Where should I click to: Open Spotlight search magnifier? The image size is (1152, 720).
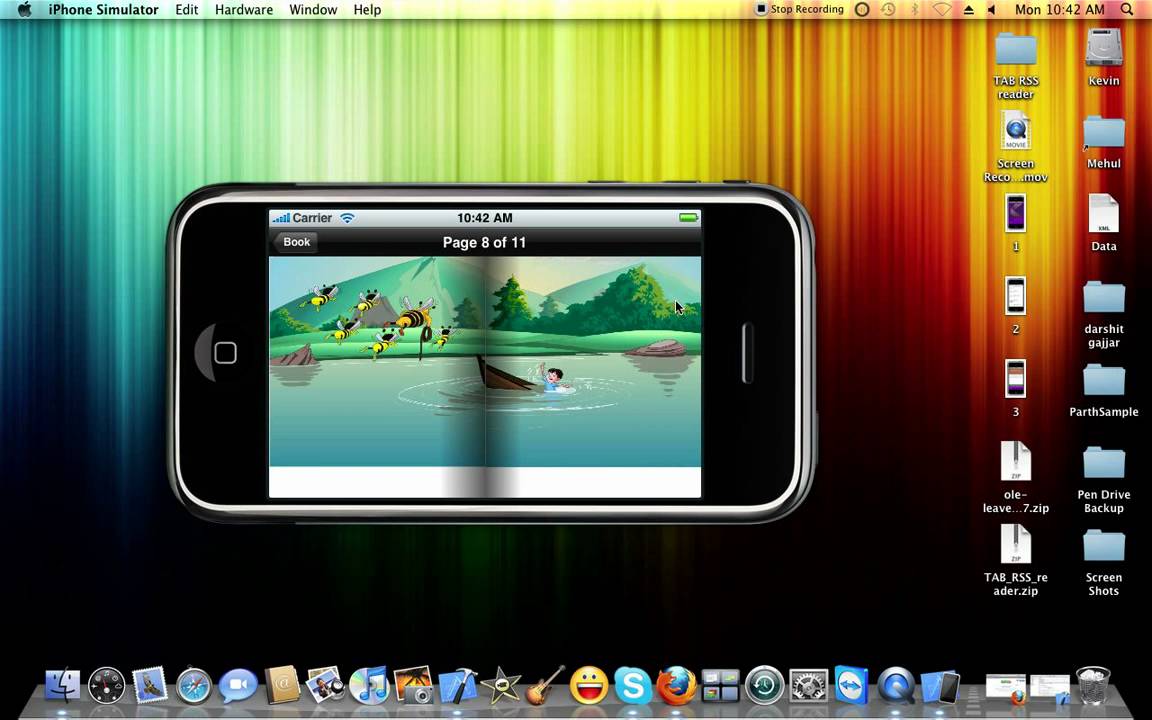[1127, 10]
